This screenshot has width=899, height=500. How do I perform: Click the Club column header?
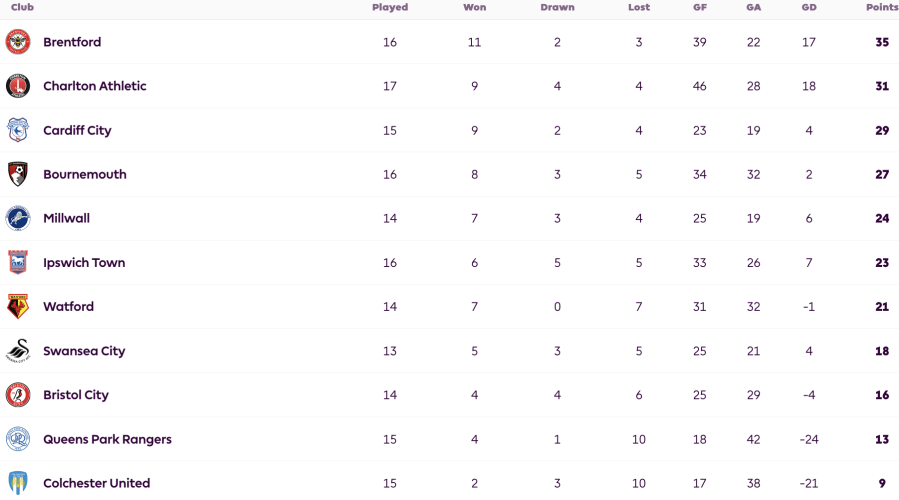pyautogui.click(x=22, y=7)
